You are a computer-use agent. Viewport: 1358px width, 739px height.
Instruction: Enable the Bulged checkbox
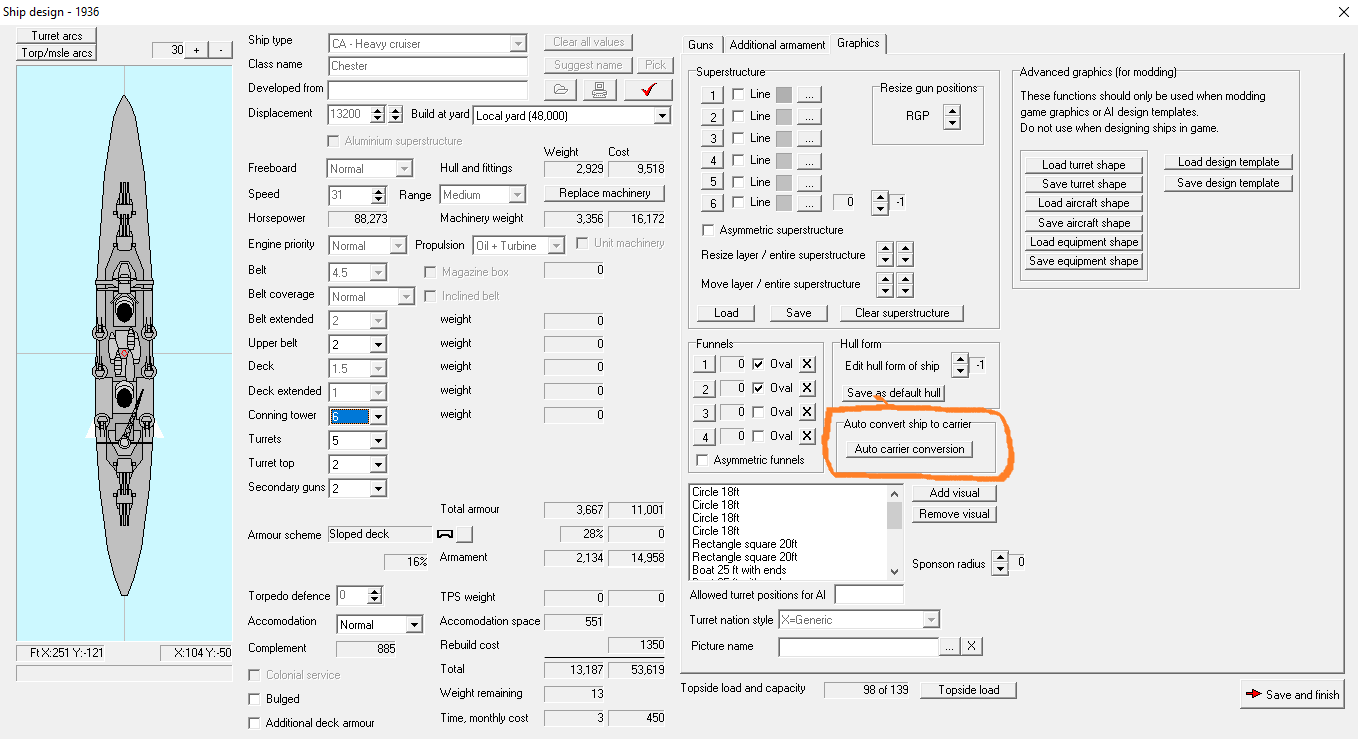(254, 699)
